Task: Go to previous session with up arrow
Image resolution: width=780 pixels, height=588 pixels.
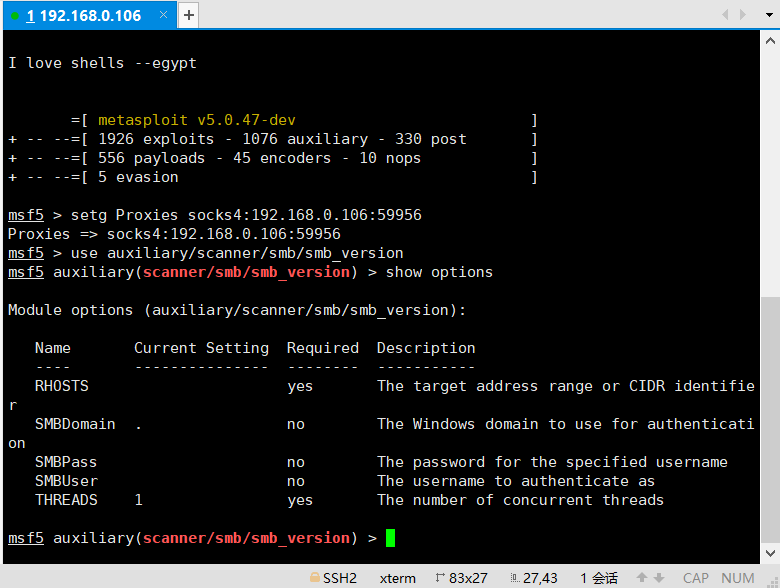Action: pyautogui.click(x=642, y=578)
